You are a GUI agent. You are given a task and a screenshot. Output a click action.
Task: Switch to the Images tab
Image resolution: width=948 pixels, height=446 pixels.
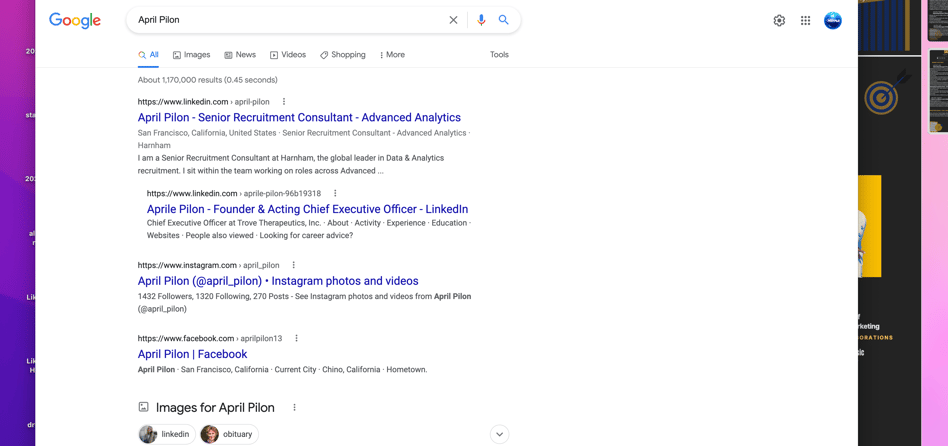click(192, 55)
